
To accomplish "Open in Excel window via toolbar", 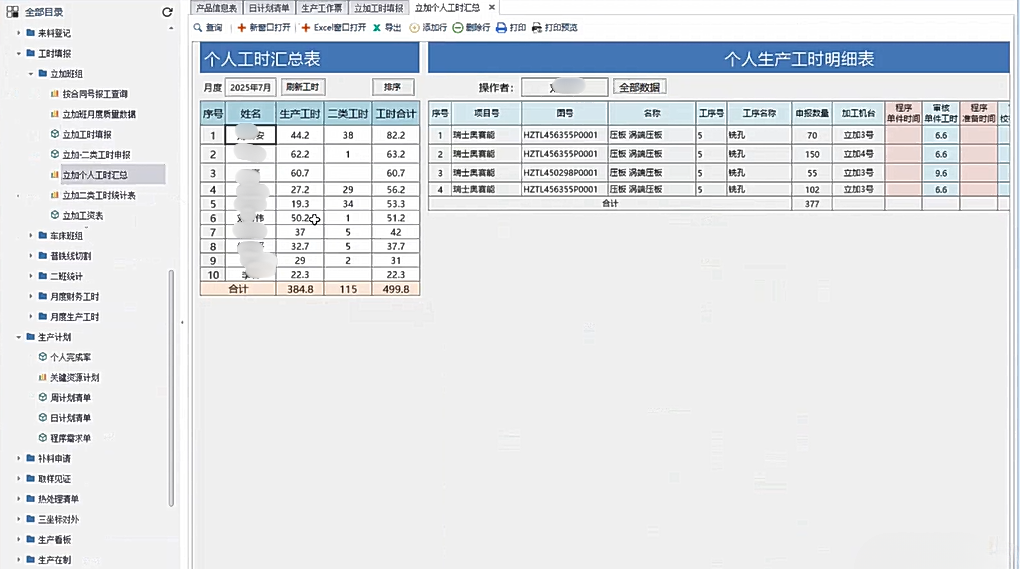I will click(333, 28).
